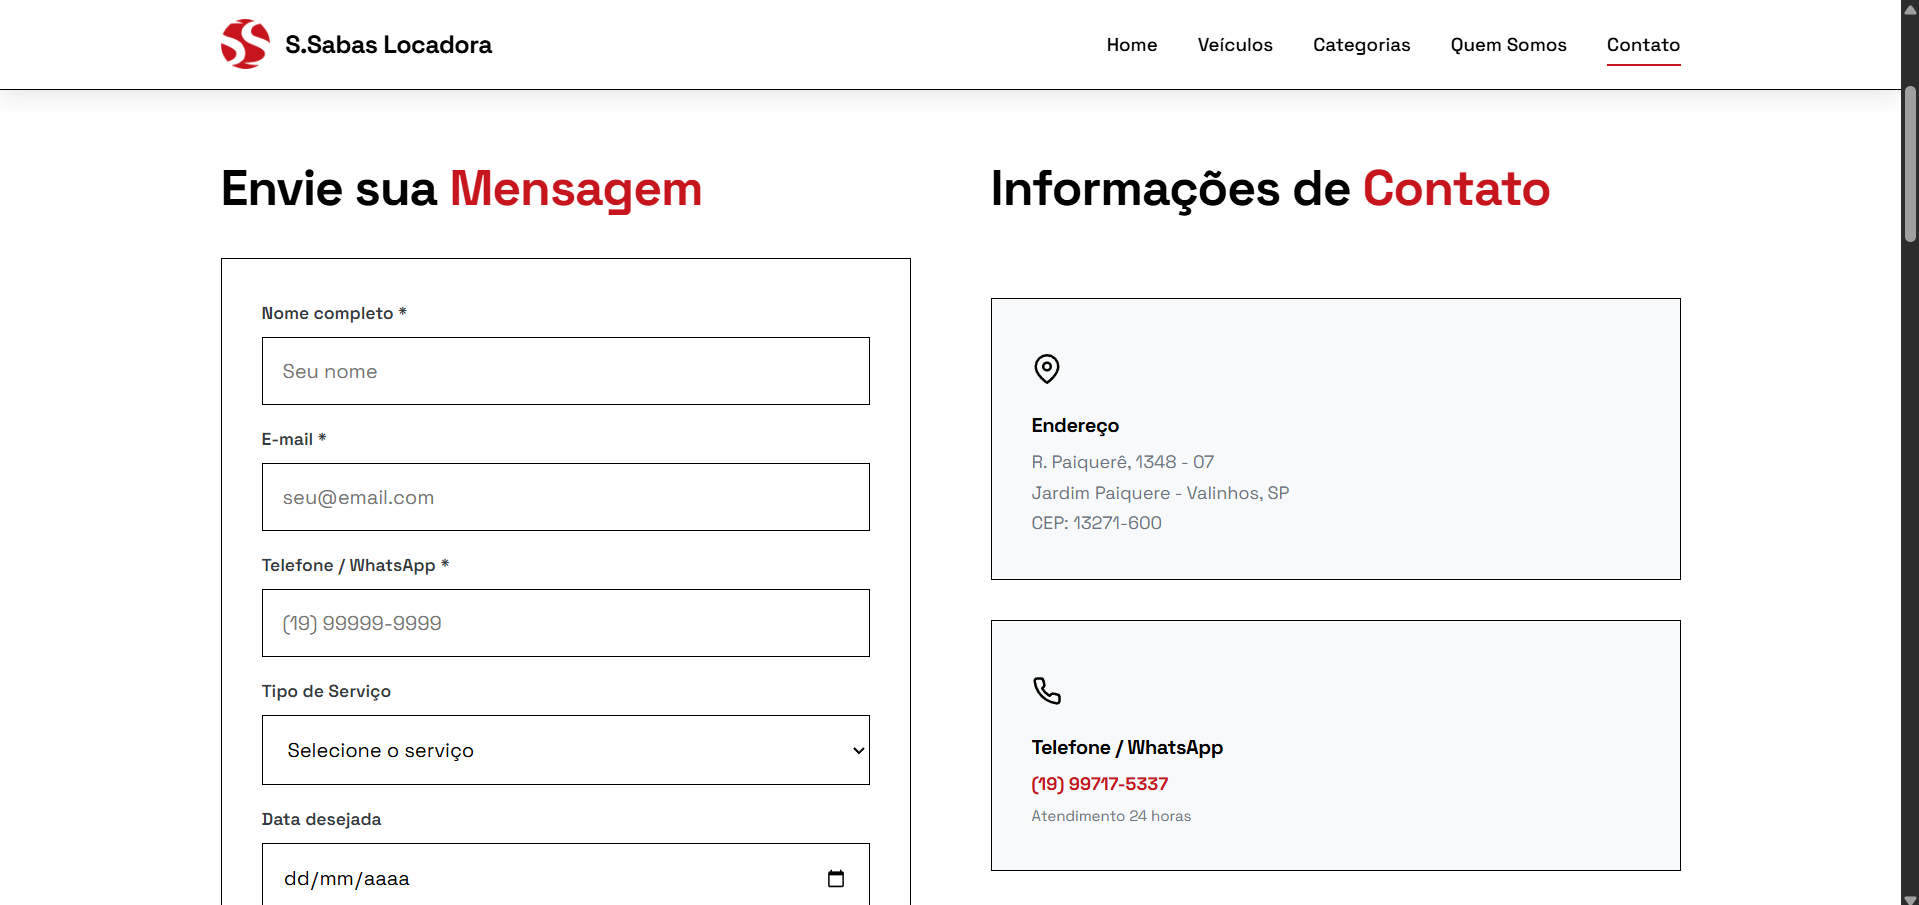
Task: Click the page vertical scrollbar thumb
Action: coord(1910,163)
